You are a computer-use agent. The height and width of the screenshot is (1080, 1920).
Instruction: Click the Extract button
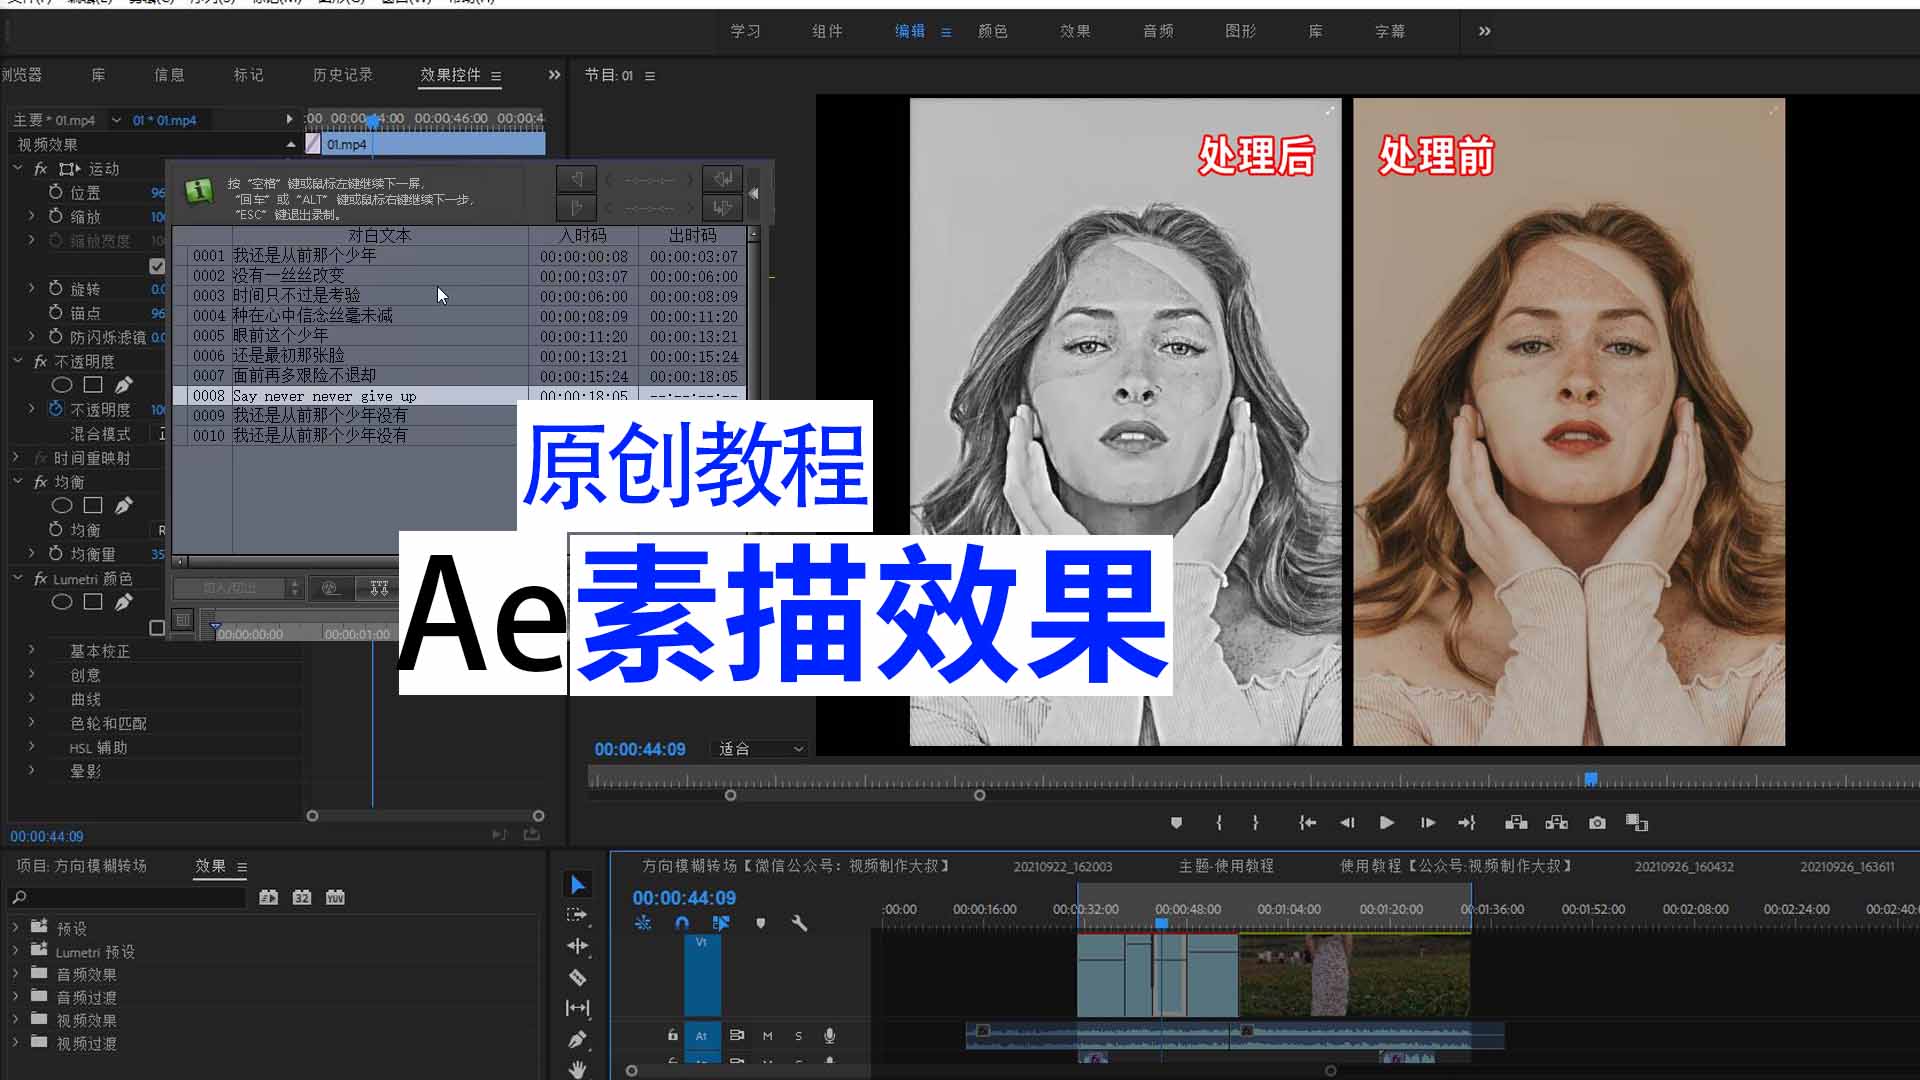pyautogui.click(x=1557, y=823)
